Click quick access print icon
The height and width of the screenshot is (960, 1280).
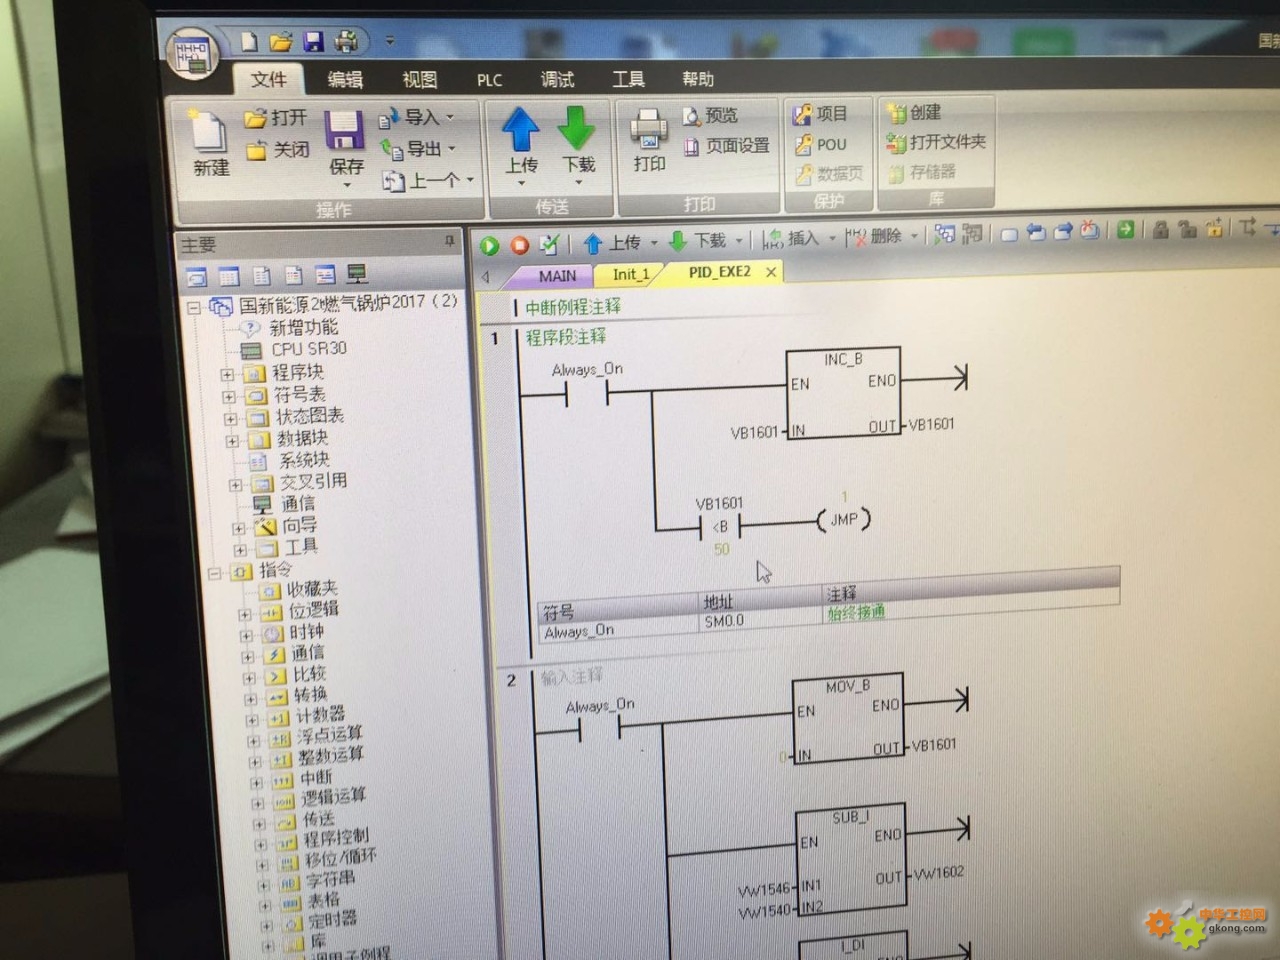[x=346, y=41]
